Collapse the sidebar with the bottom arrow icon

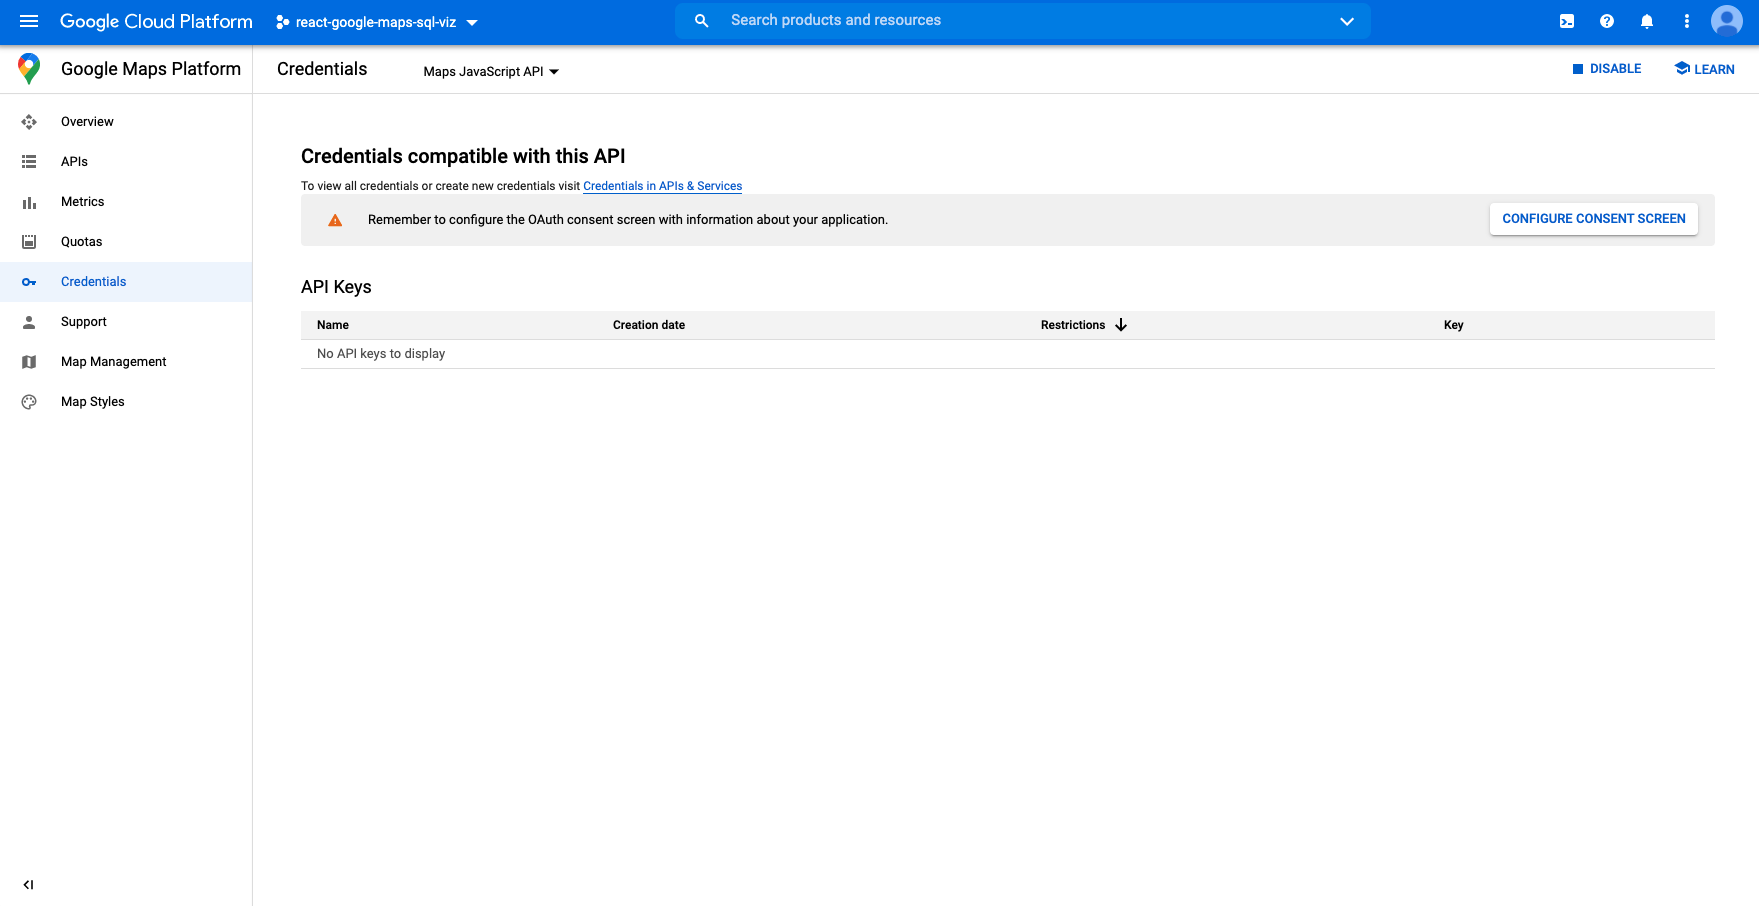point(28,885)
